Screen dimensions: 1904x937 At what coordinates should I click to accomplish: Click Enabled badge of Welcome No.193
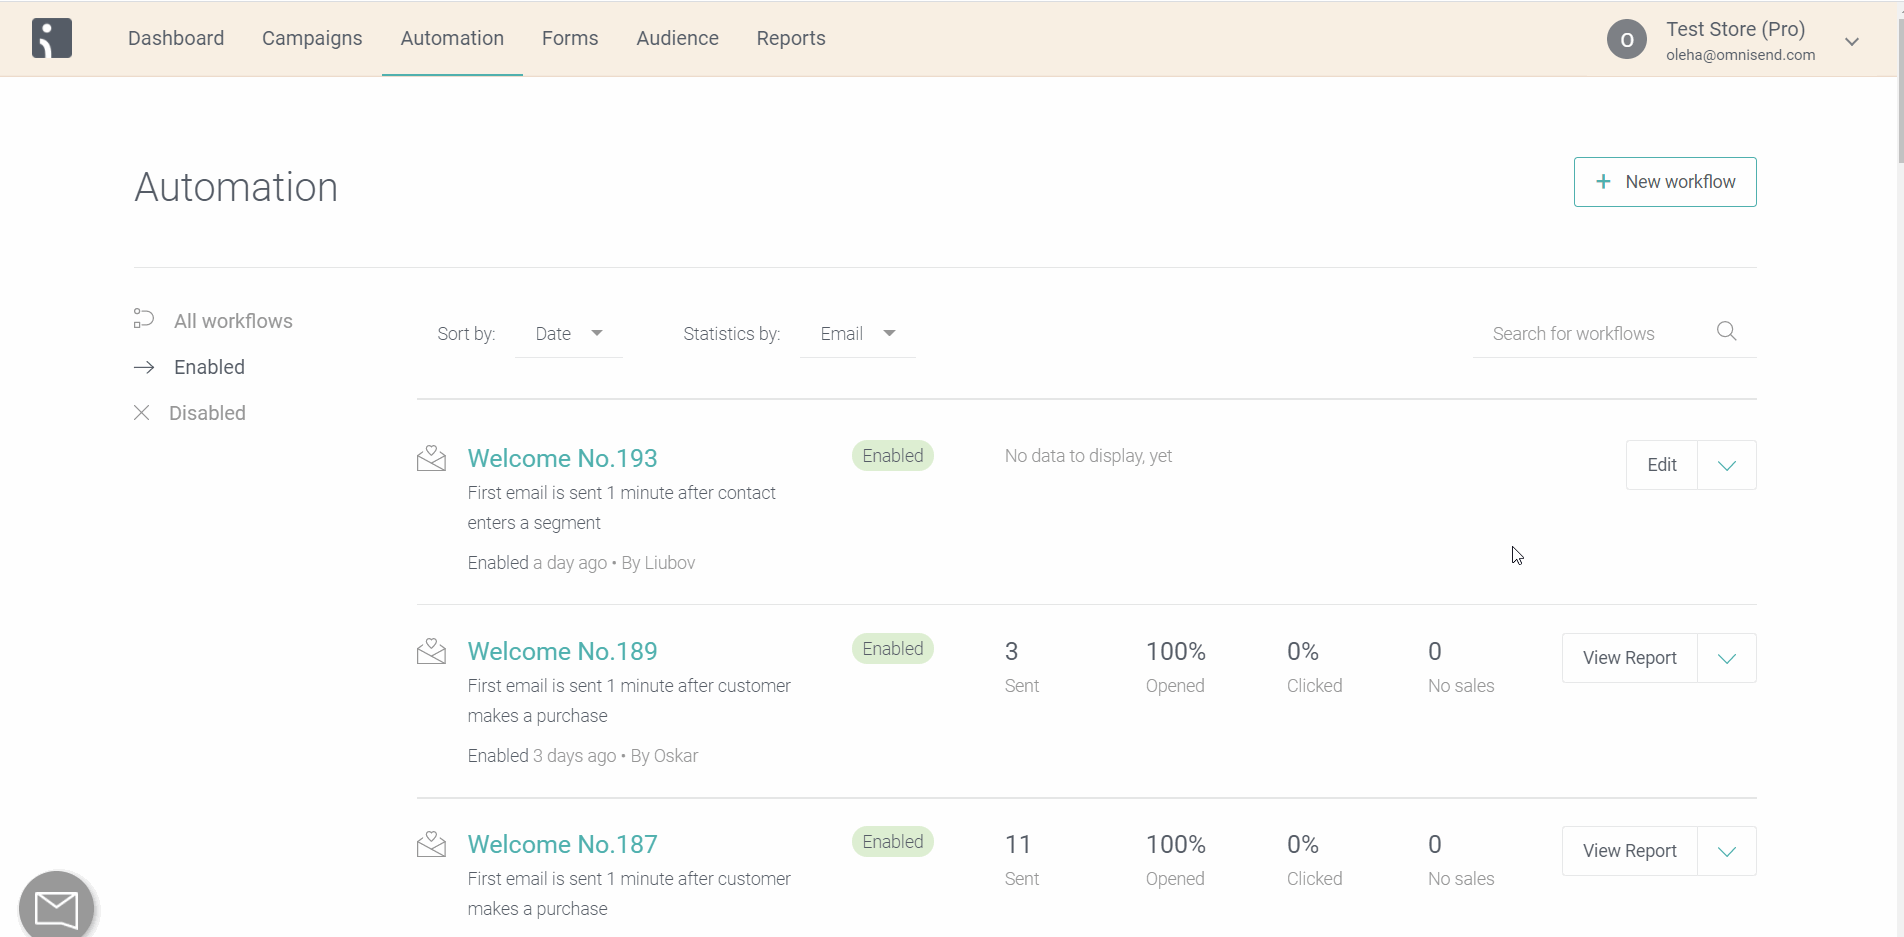[893, 456]
